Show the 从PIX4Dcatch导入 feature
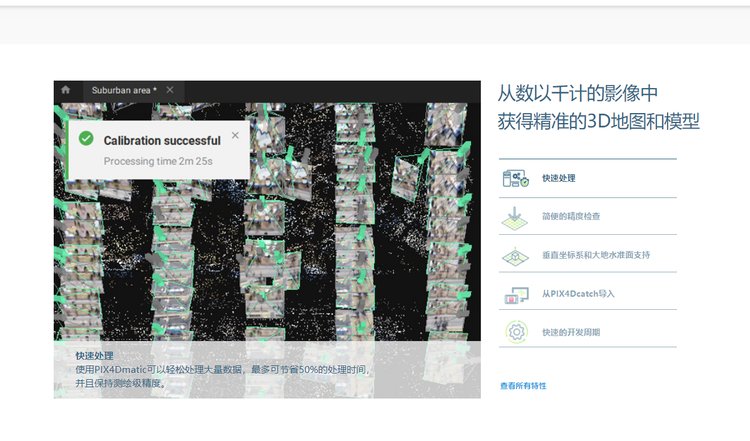Viewport: 750px width, 441px height. tap(578, 294)
